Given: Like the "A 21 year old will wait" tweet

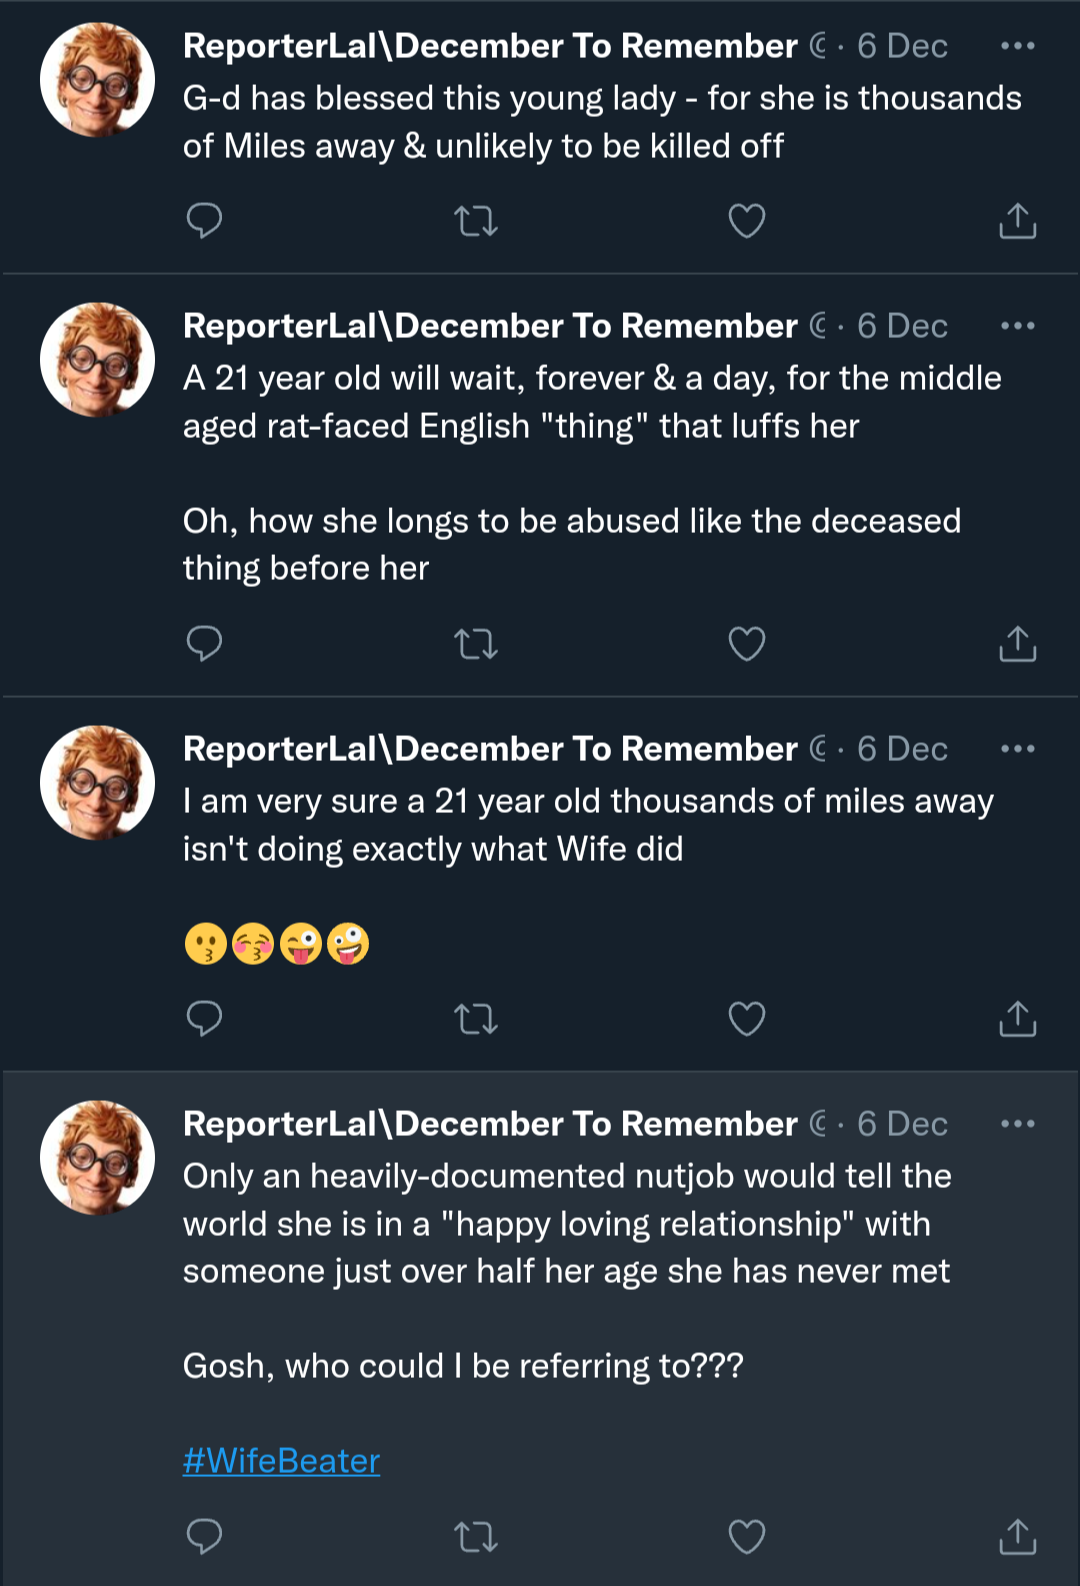Looking at the screenshot, I should pos(746,643).
